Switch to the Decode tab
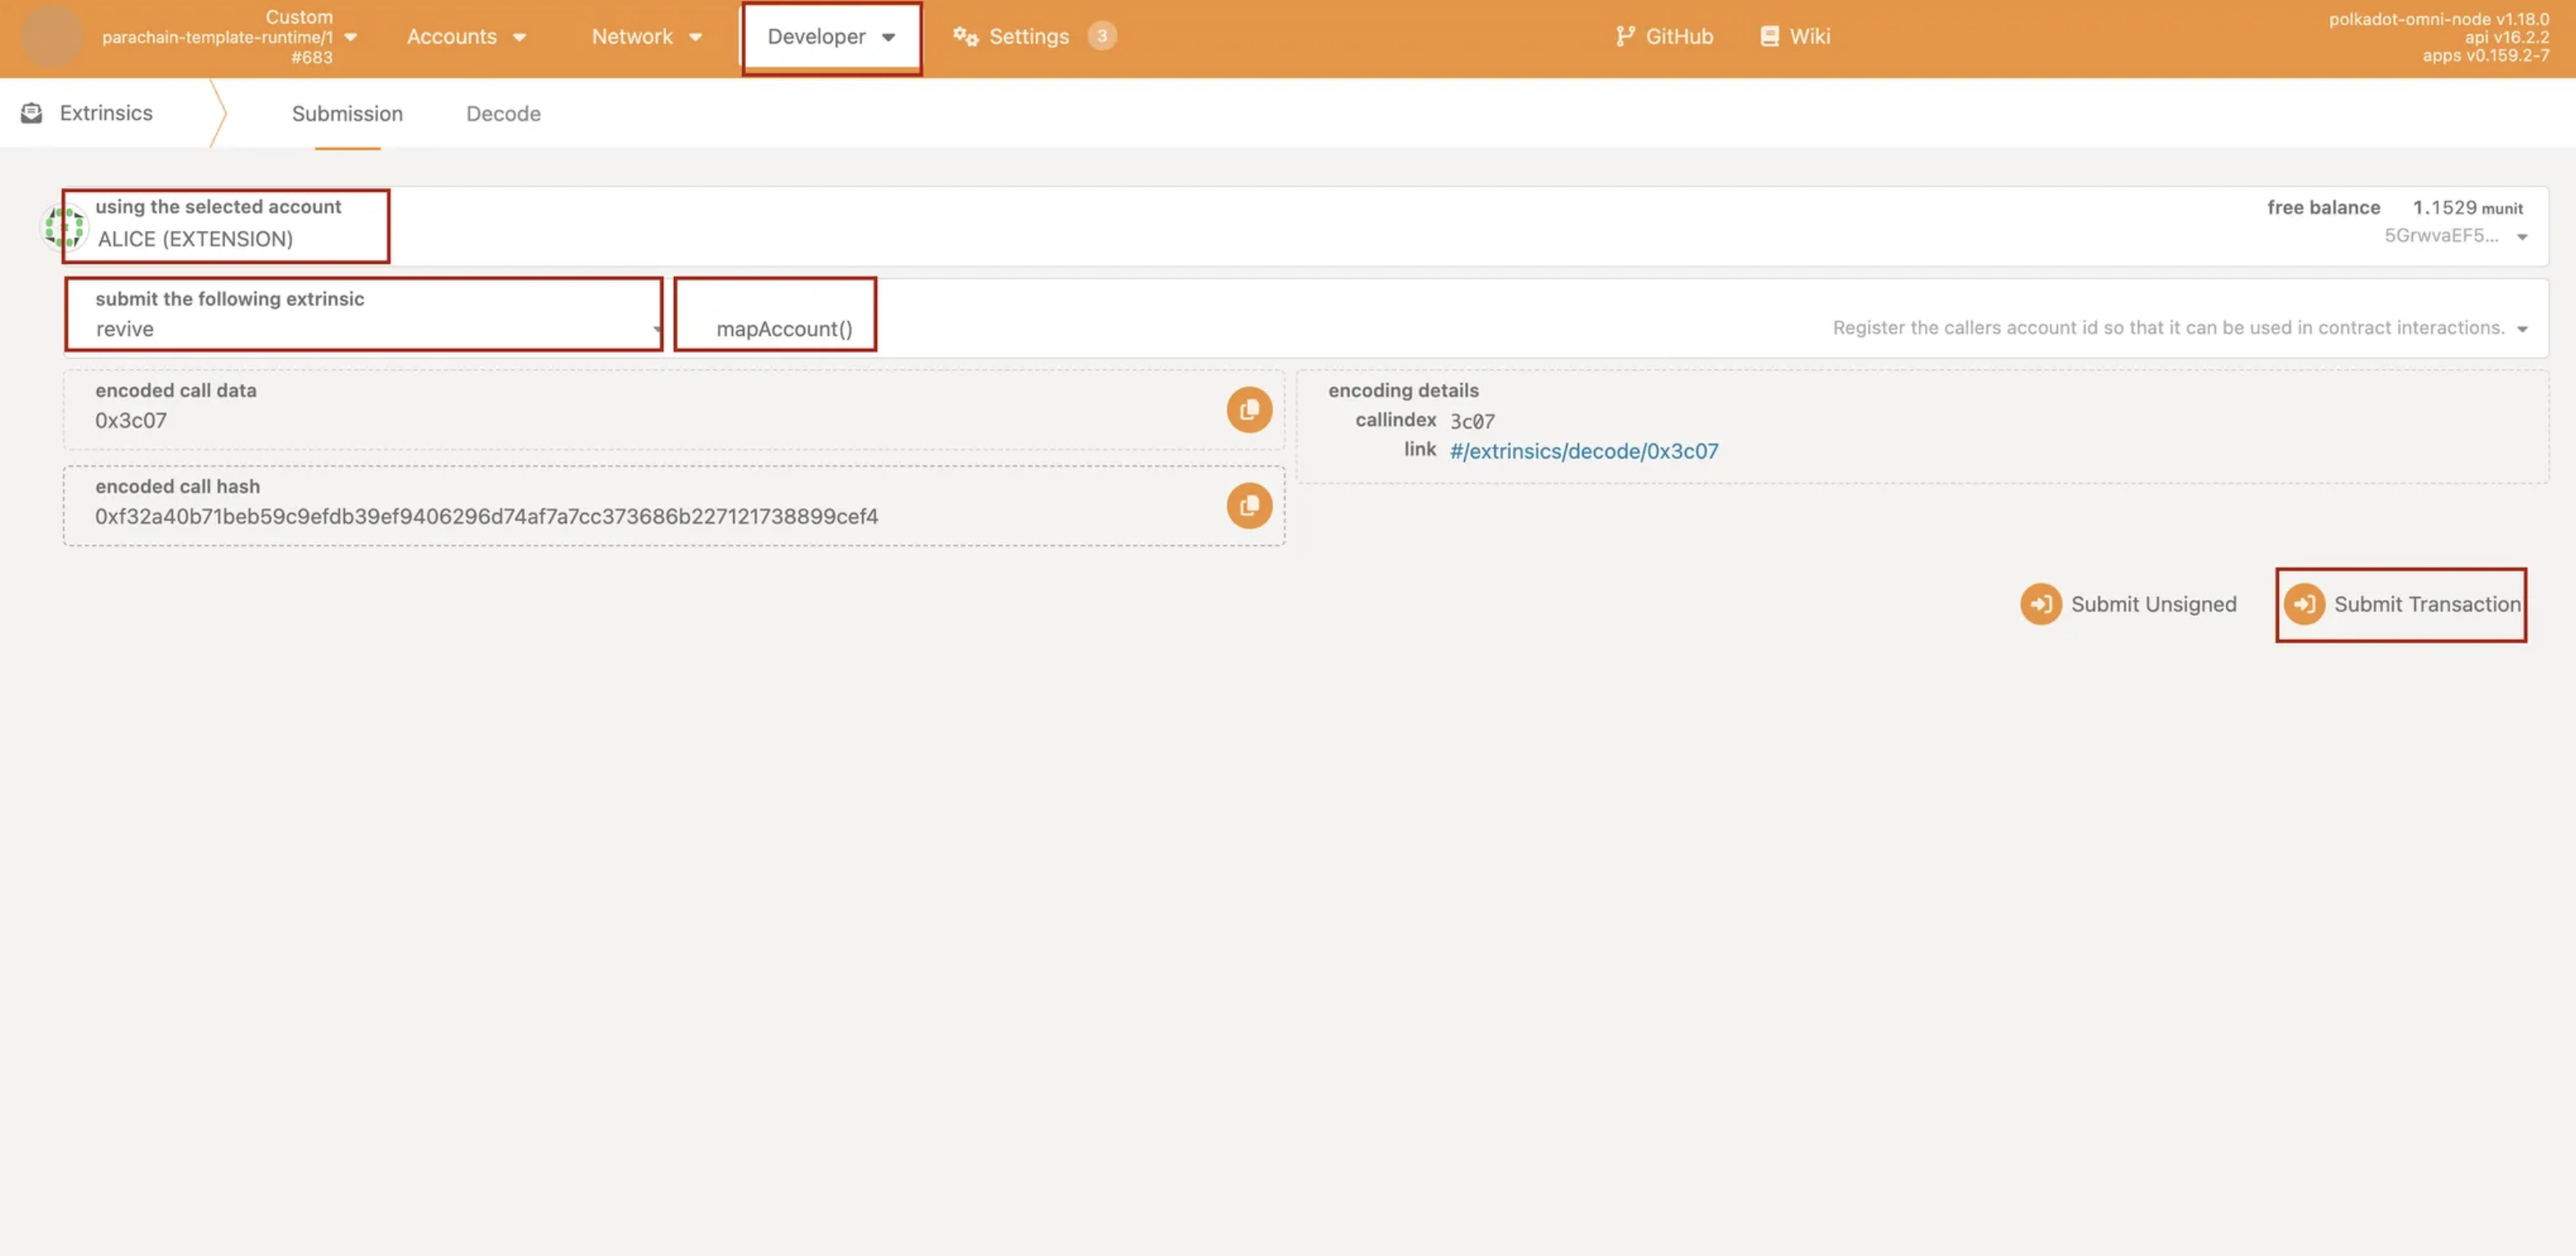The height and width of the screenshot is (1256, 2576). coord(503,114)
